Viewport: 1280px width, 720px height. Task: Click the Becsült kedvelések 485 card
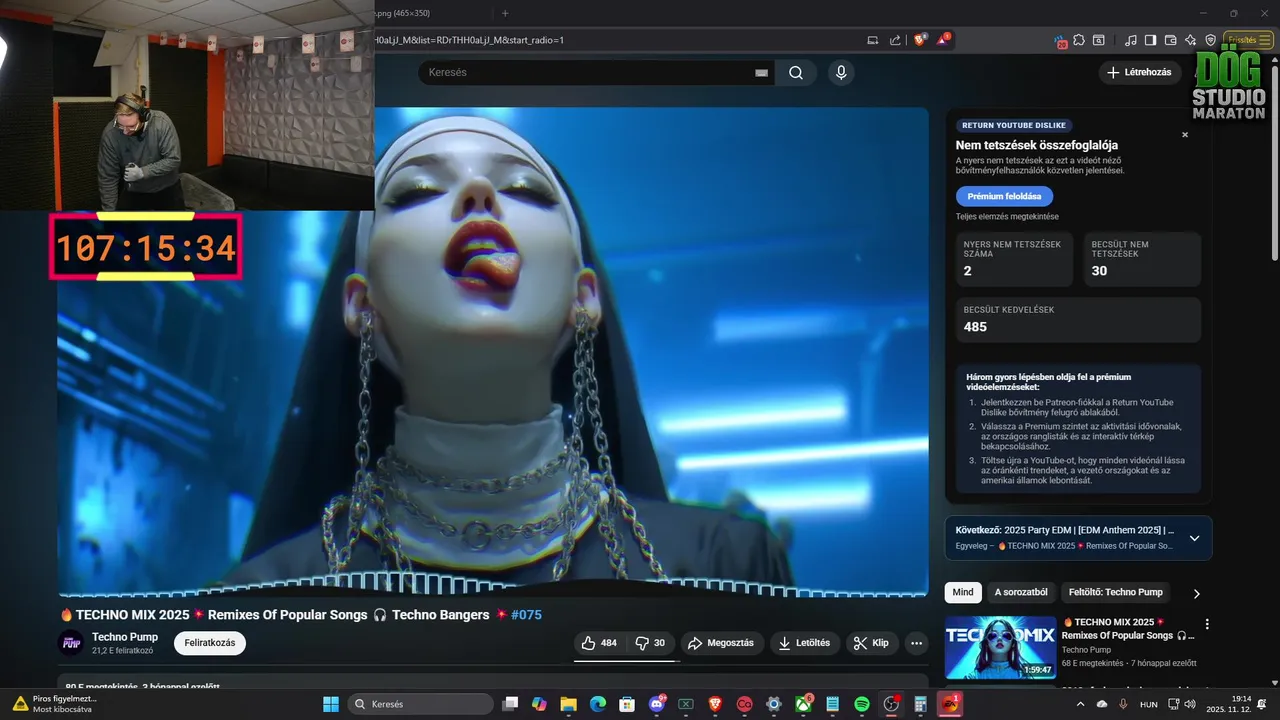pos(1078,320)
